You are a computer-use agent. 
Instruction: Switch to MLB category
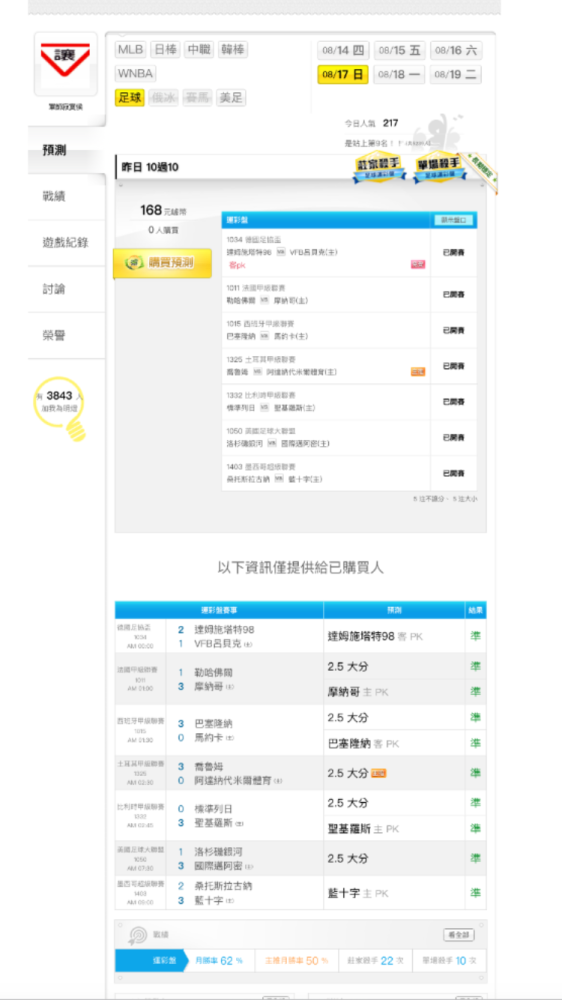coord(131,50)
